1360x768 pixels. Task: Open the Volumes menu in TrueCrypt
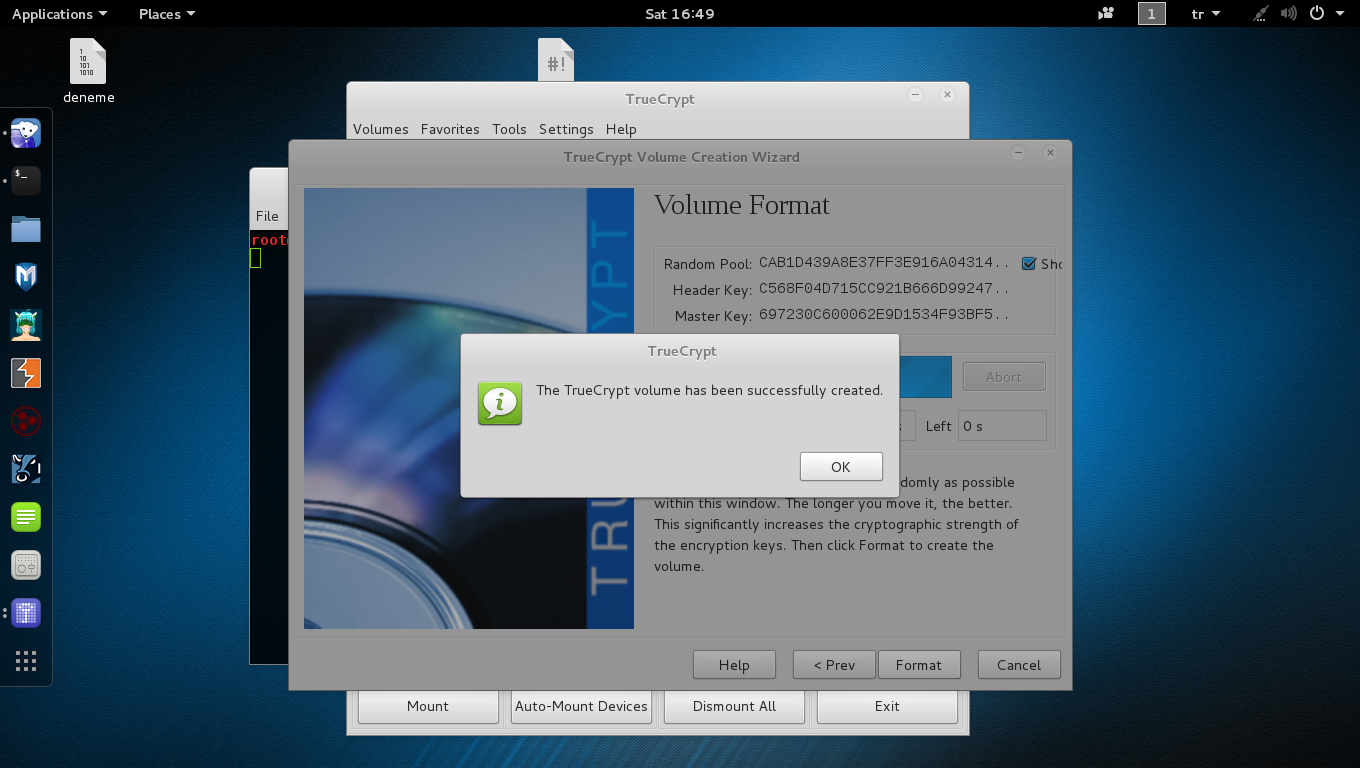pyautogui.click(x=380, y=129)
